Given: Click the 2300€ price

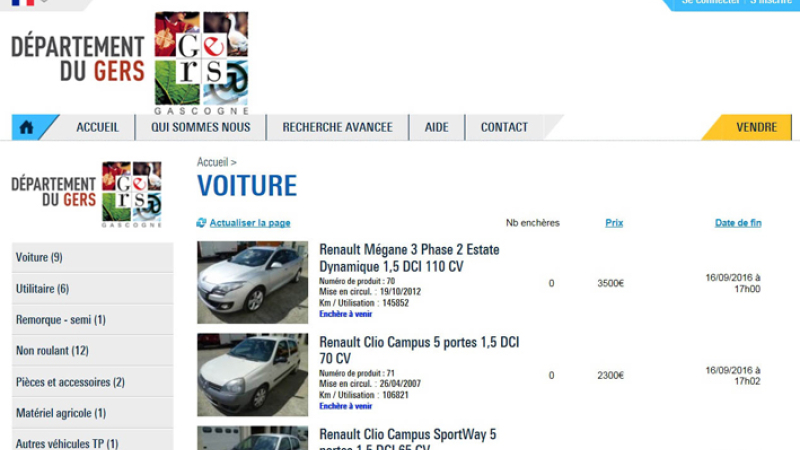Looking at the screenshot, I should 611,376.
